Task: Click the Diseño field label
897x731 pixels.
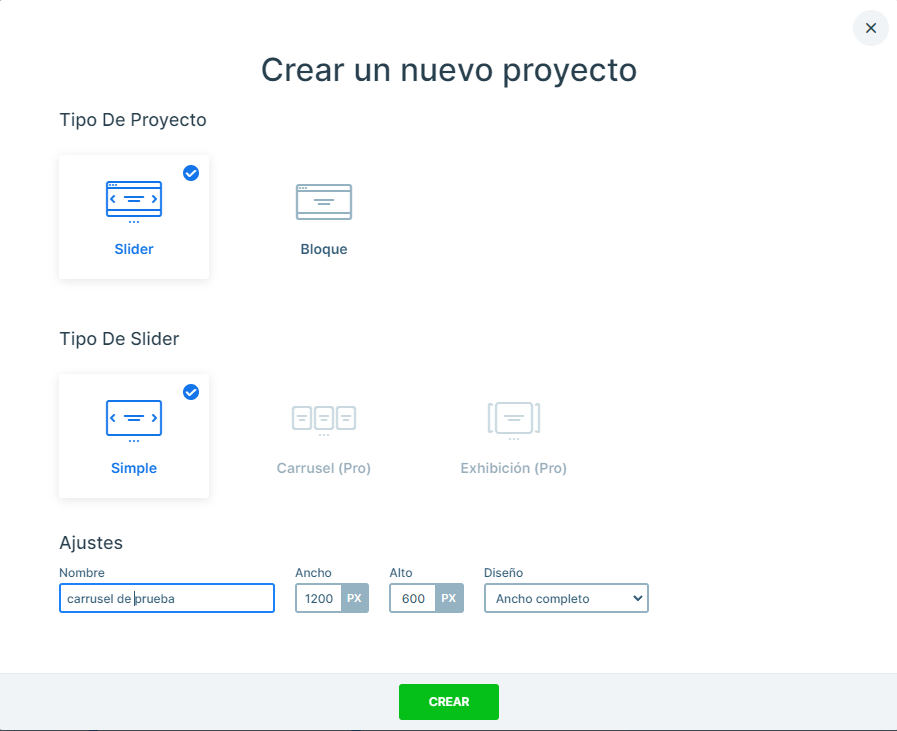Action: click(x=503, y=573)
